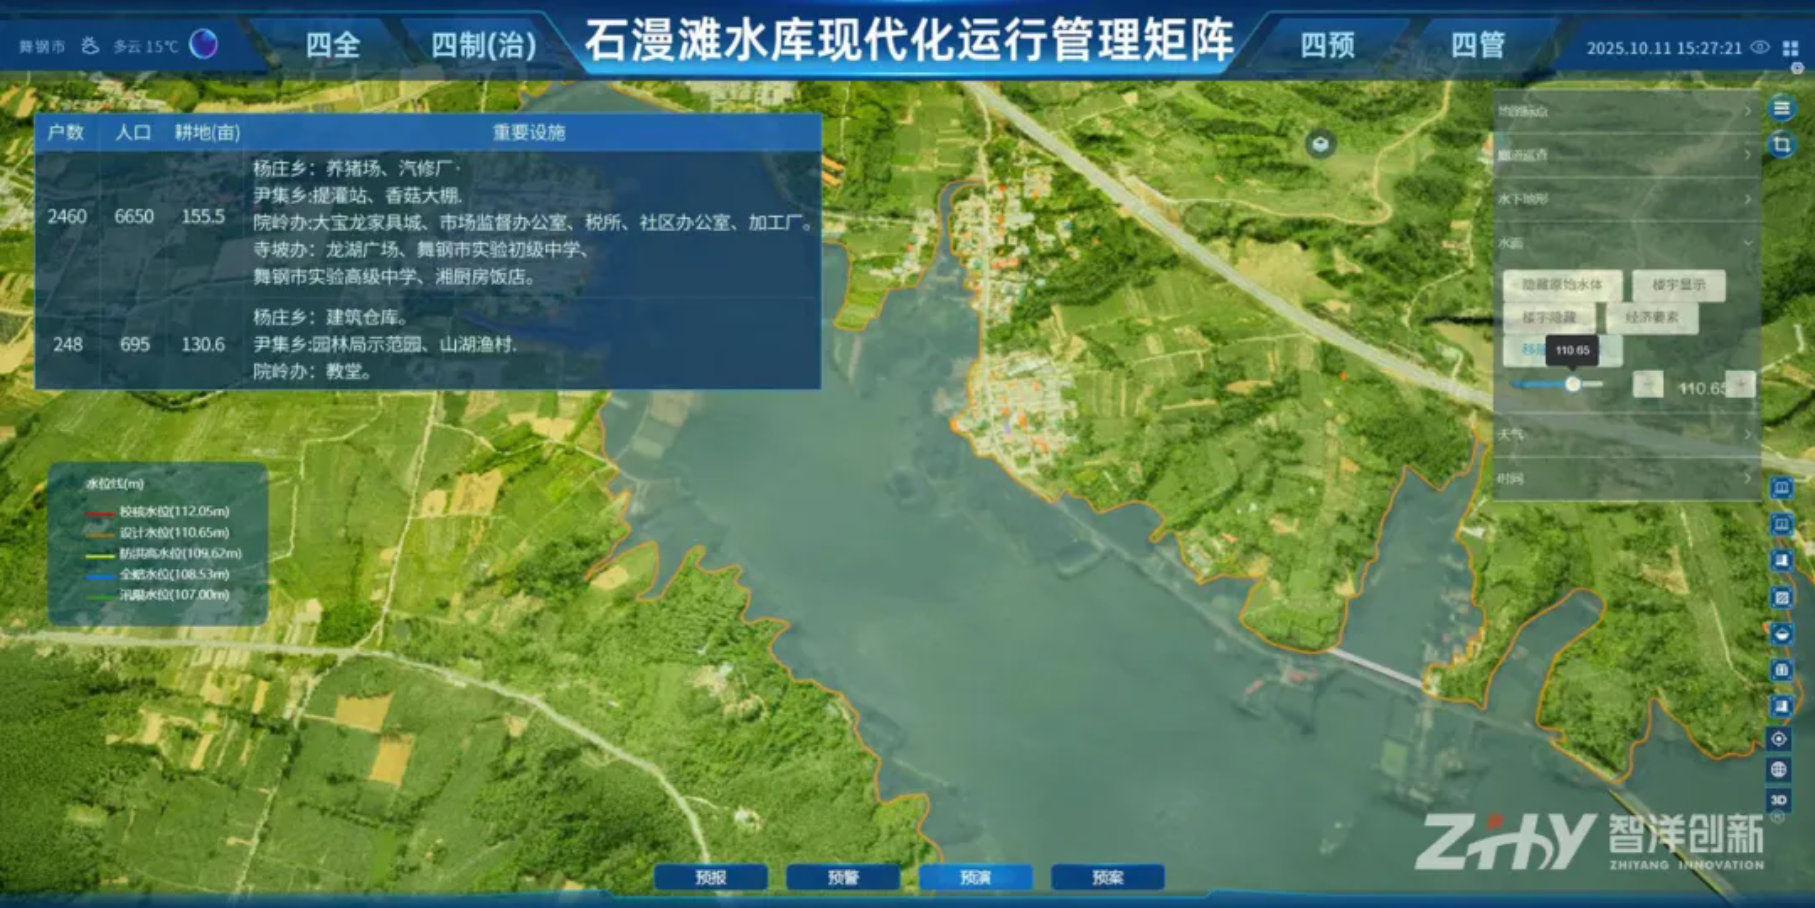Click the globe icon above the 3D button
The width and height of the screenshot is (1815, 908).
coord(1778,770)
